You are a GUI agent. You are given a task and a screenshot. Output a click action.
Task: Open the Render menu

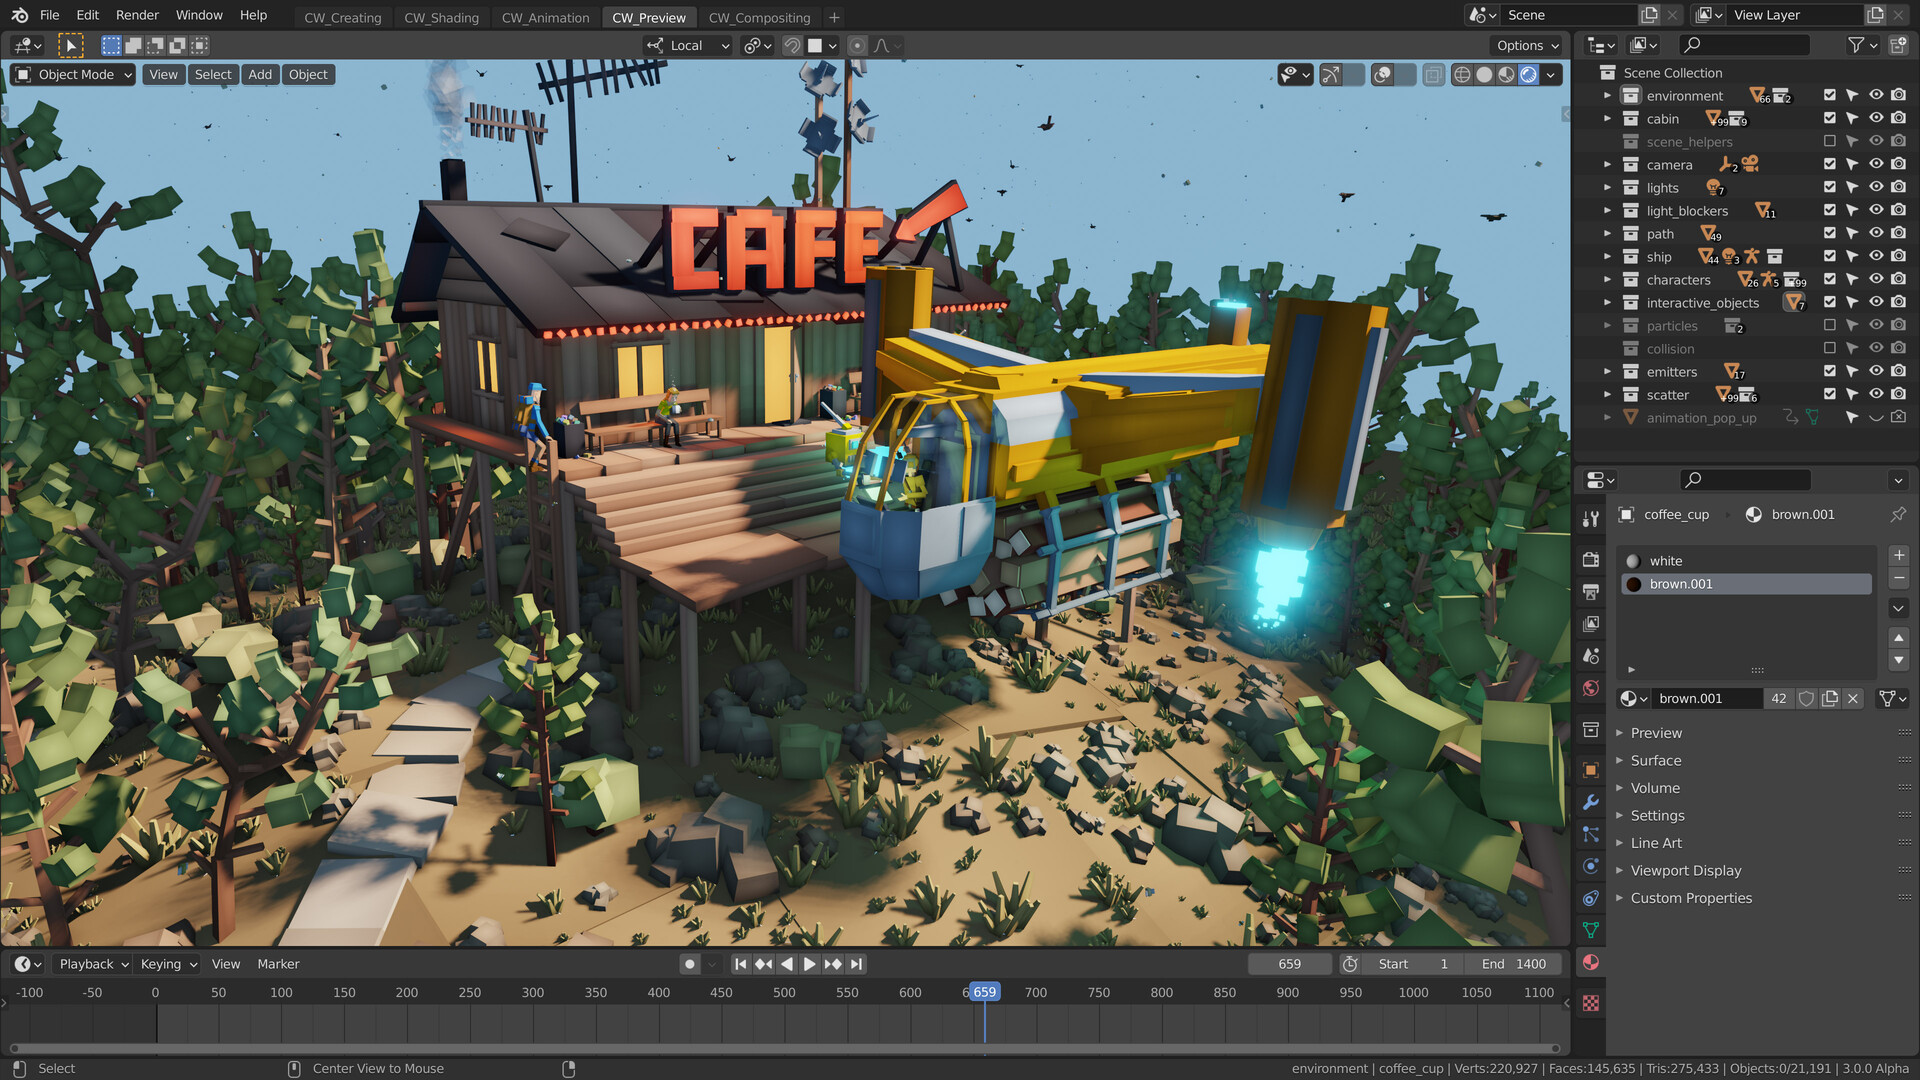137,15
